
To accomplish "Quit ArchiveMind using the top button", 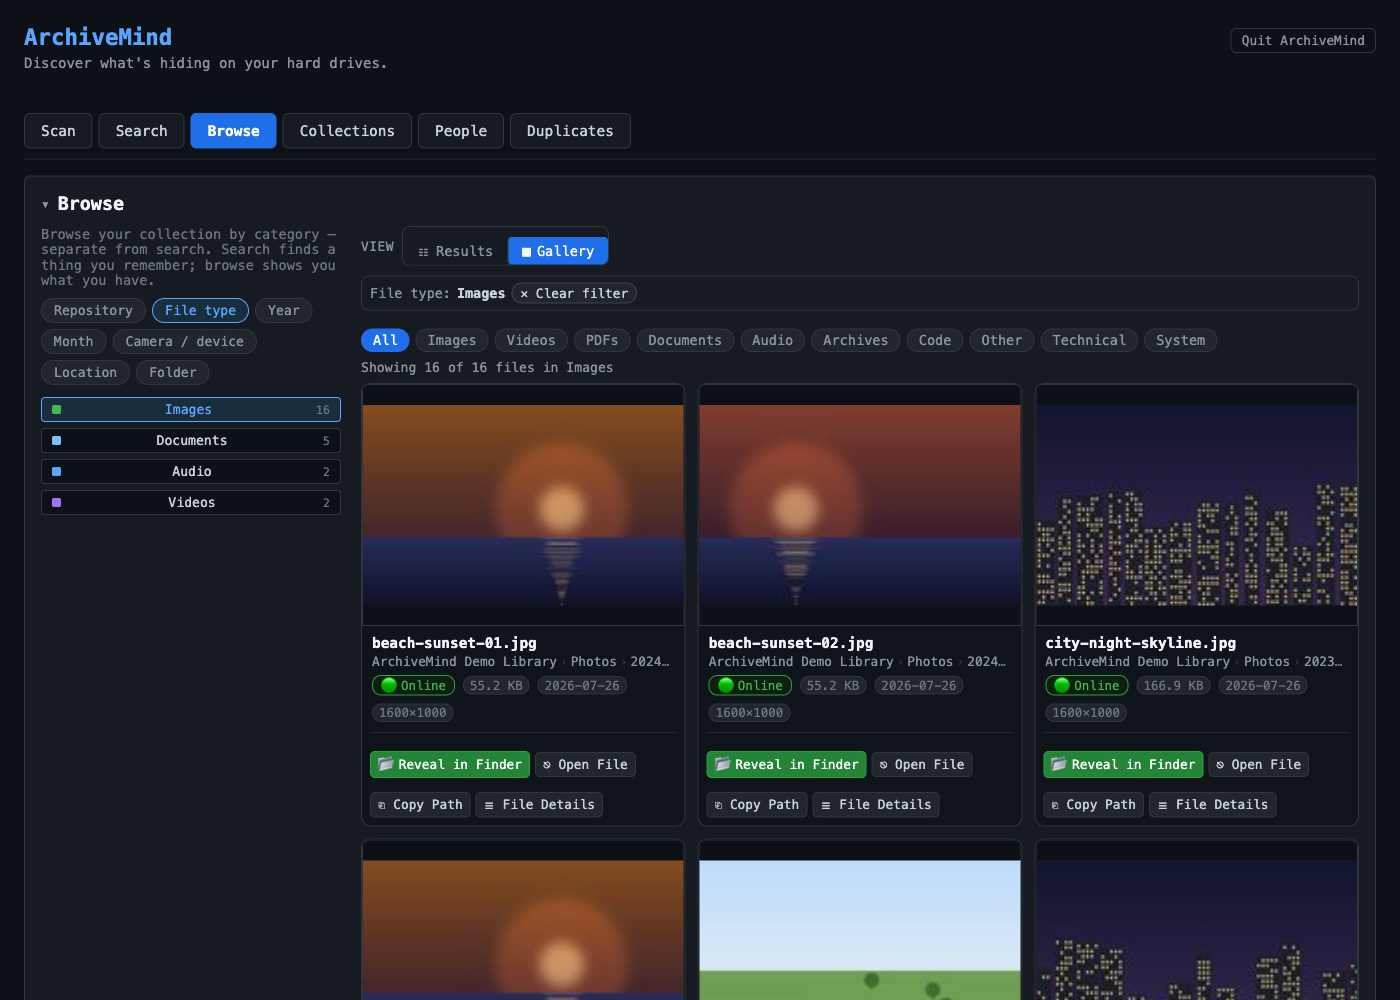I will 1303,40.
